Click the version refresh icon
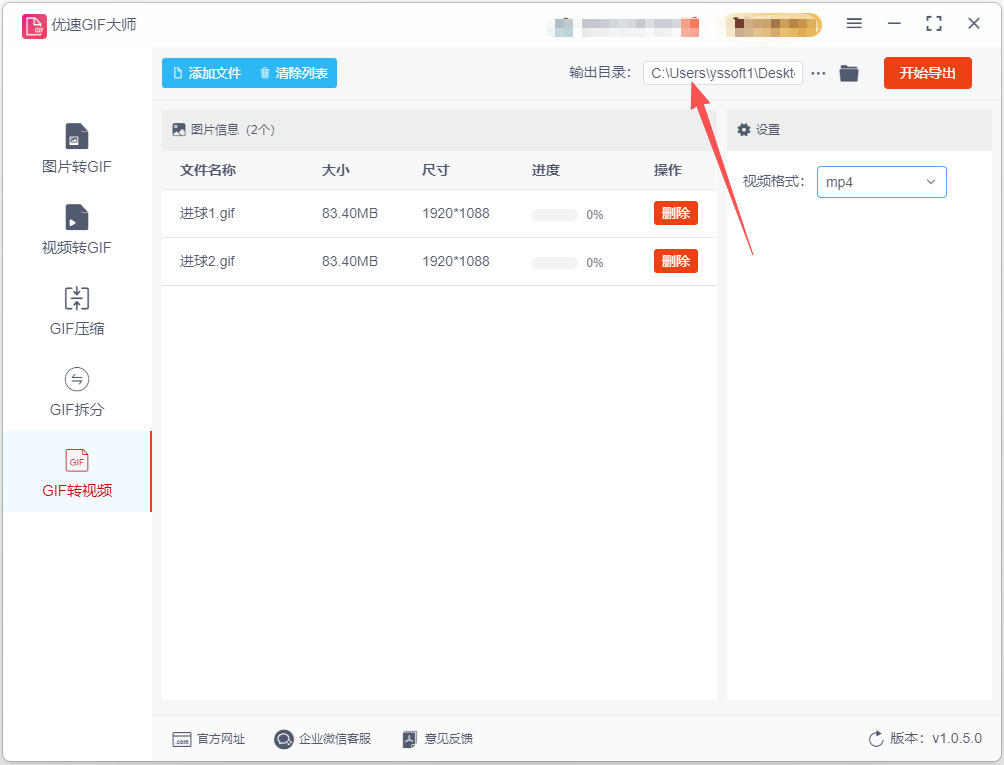 [x=876, y=739]
